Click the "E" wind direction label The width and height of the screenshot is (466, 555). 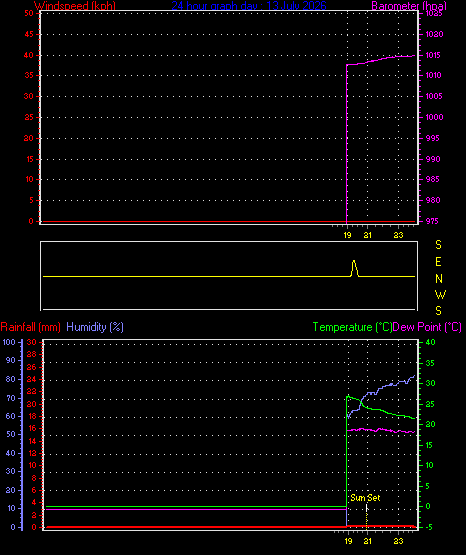438,262
